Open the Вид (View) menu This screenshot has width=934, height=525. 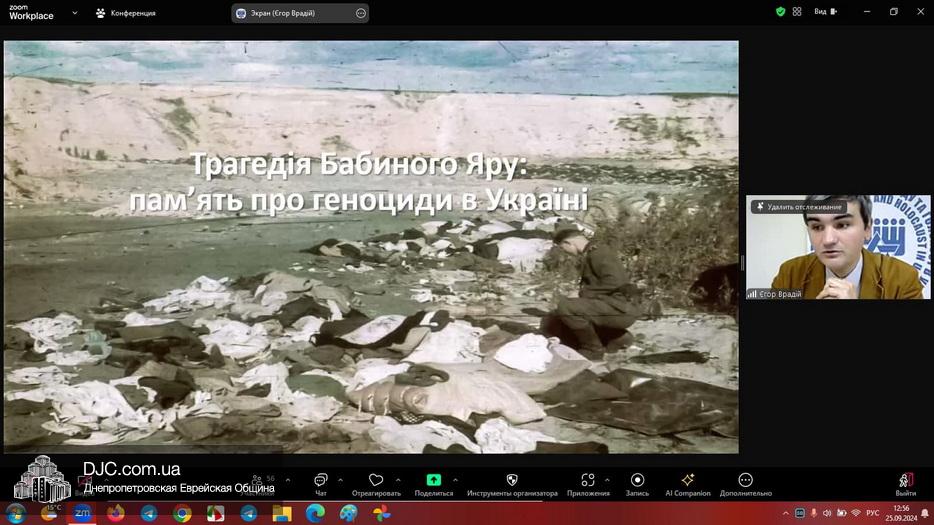point(820,12)
